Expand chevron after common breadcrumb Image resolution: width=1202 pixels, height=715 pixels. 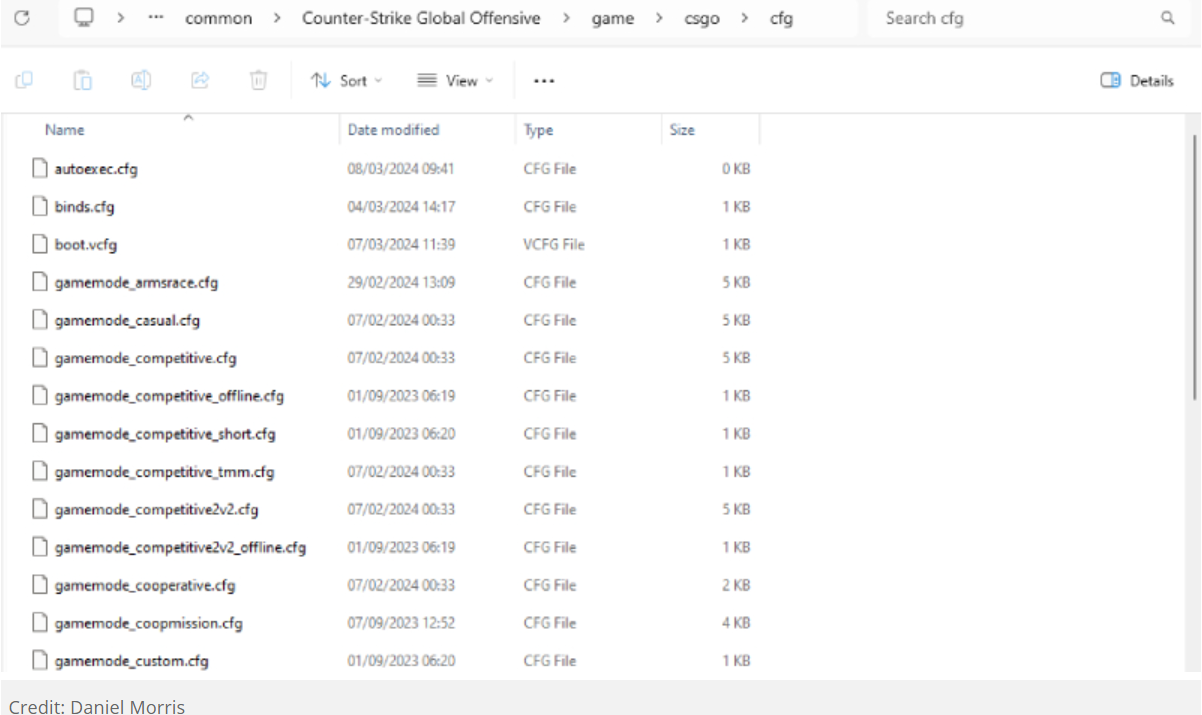point(278,18)
